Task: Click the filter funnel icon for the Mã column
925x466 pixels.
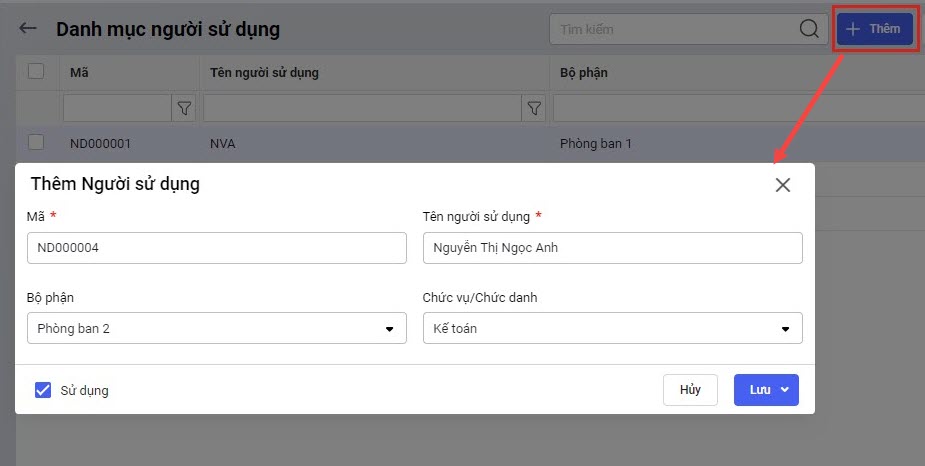Action: 184,108
